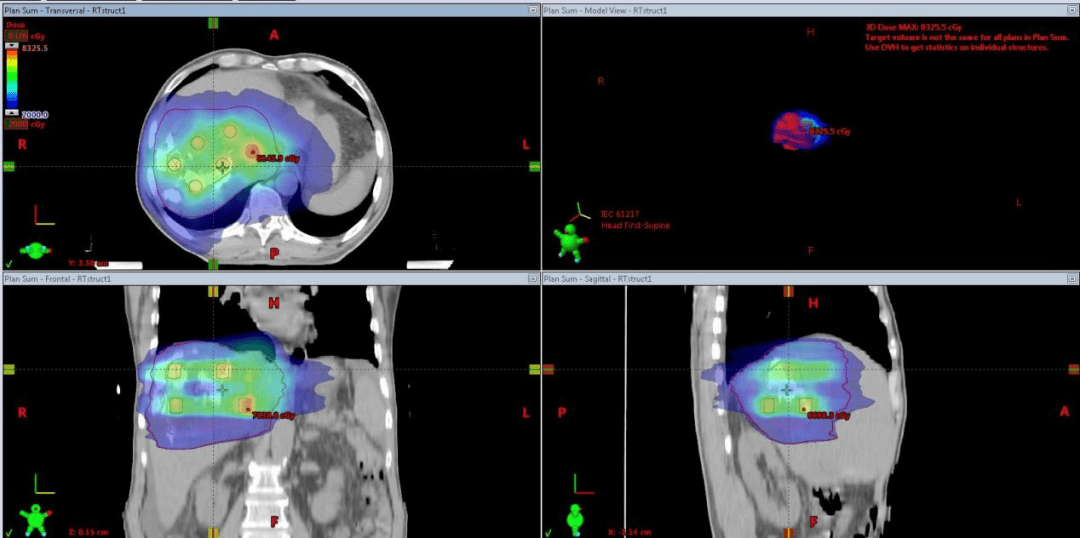Maximize the Model View pane
The height and width of the screenshot is (538, 1080).
pyautogui.click(x=1071, y=10)
